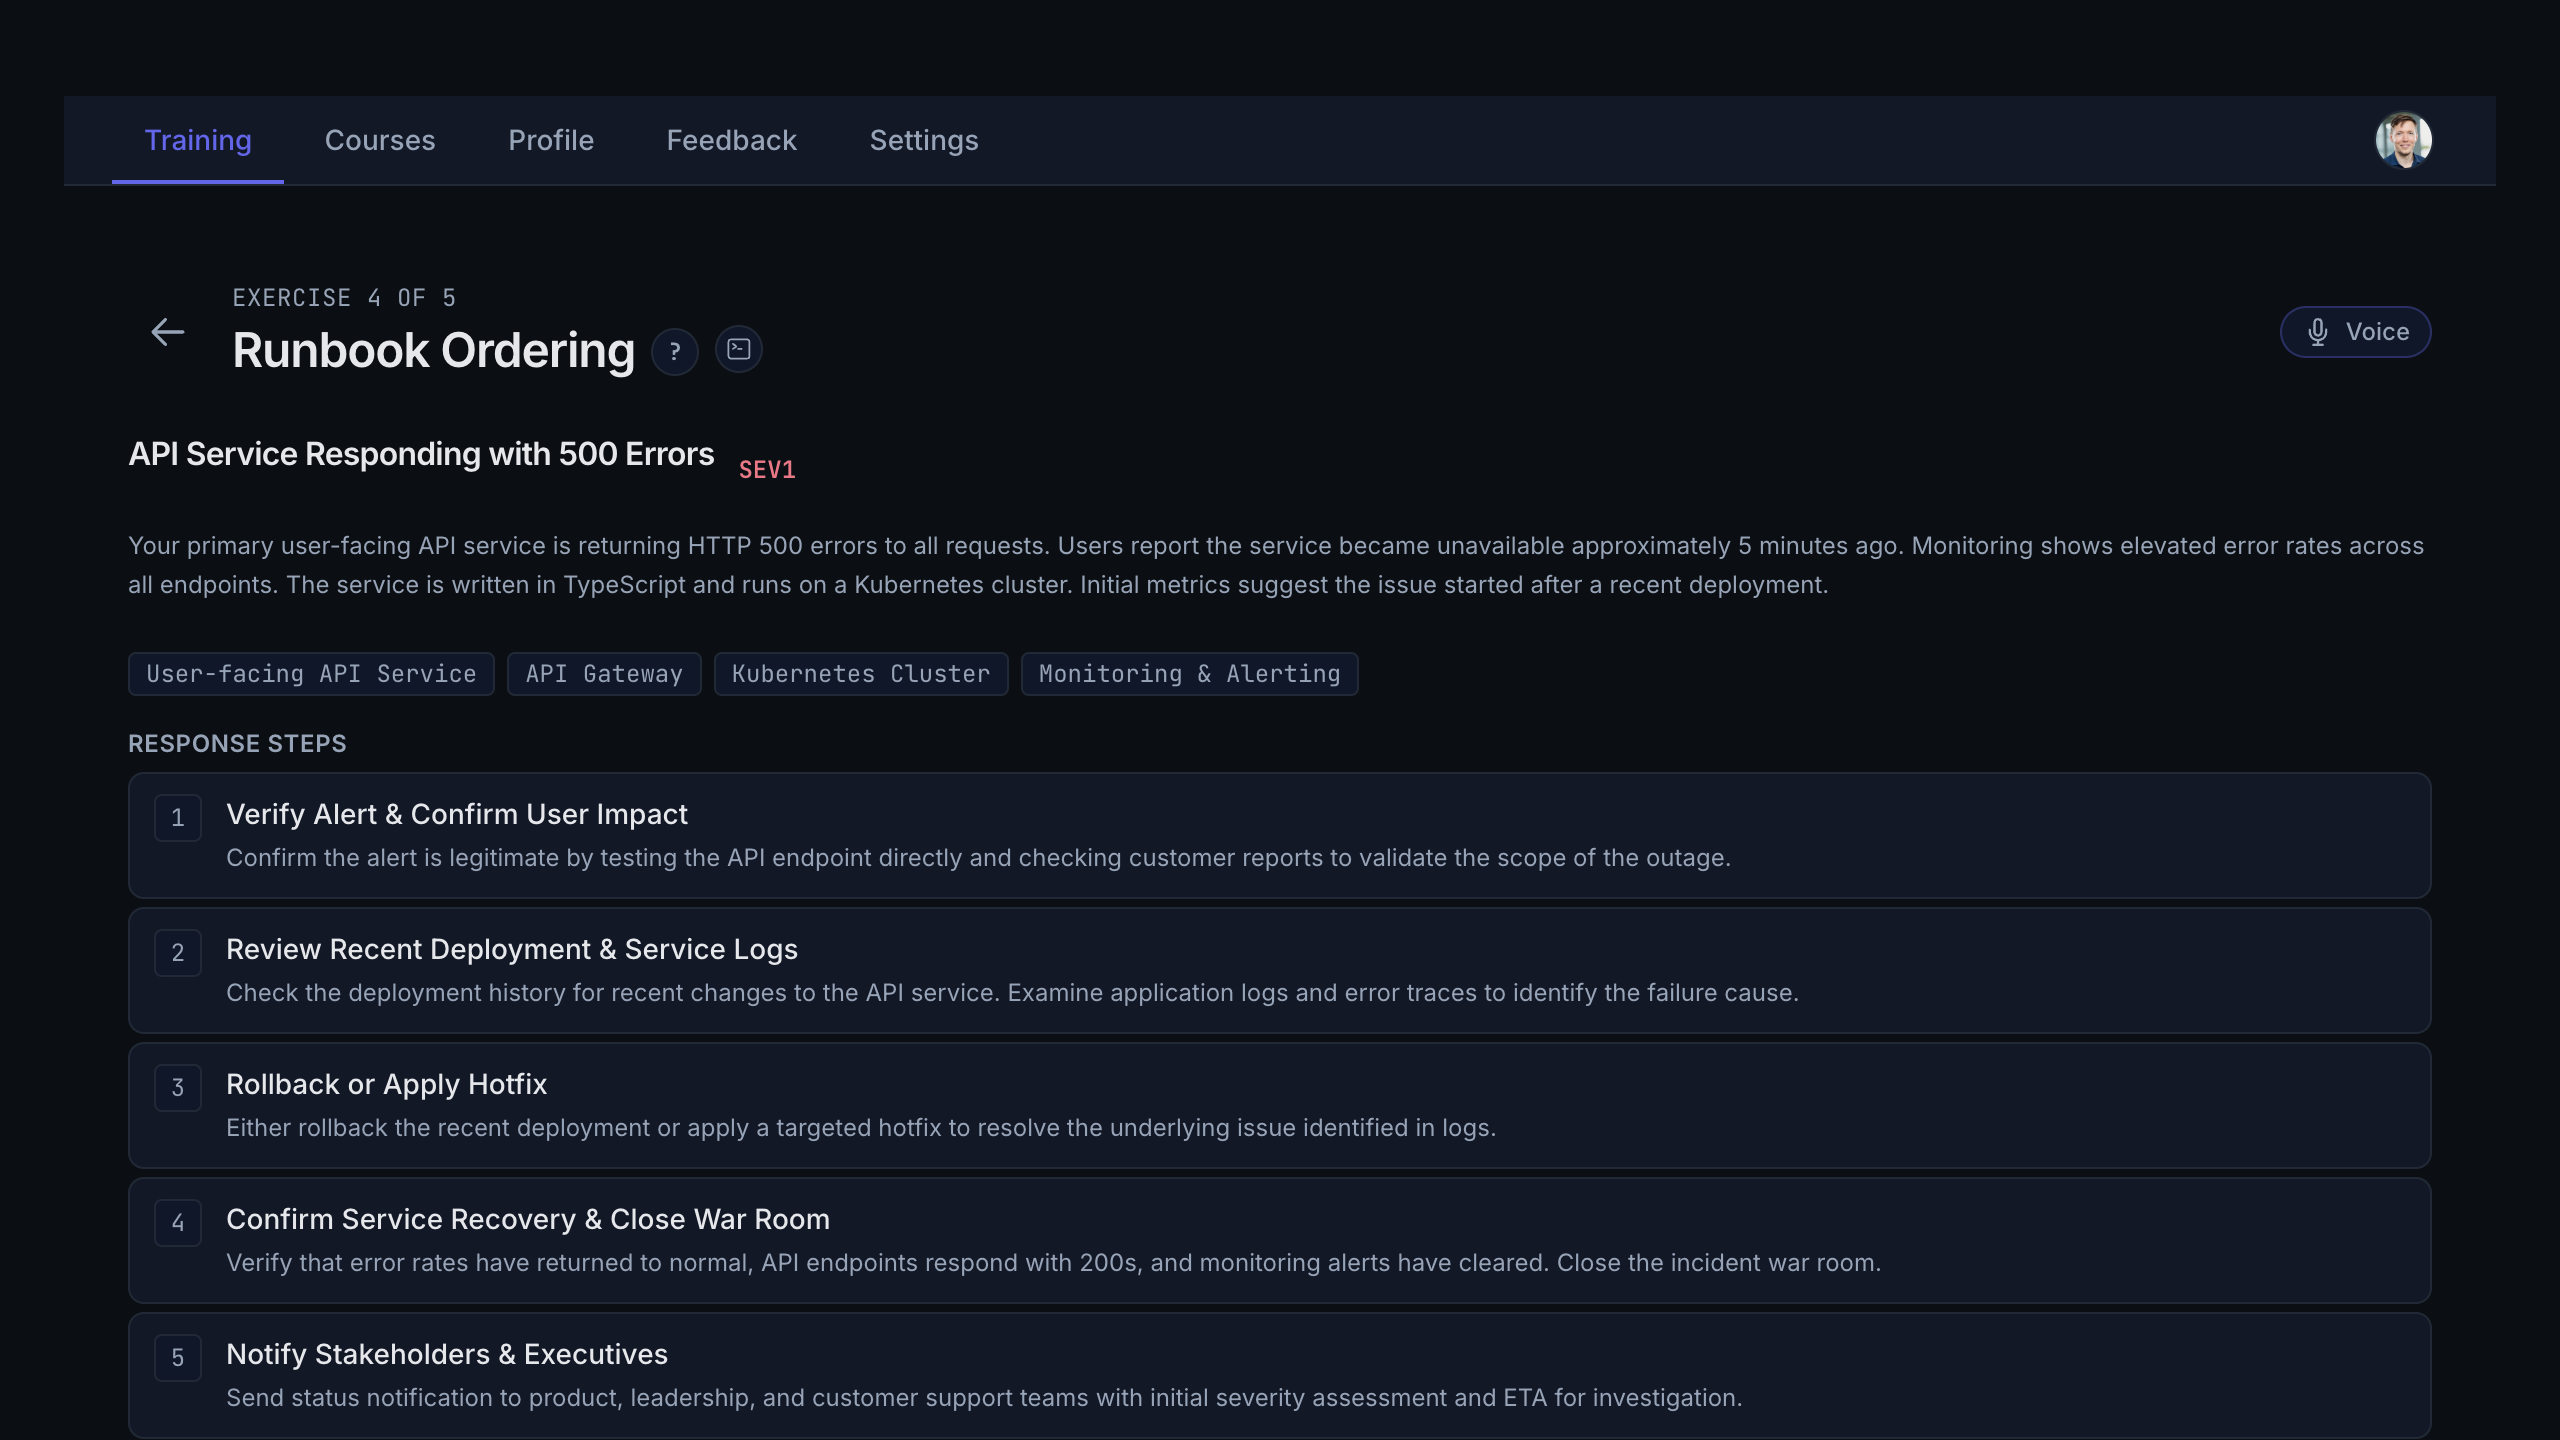Click the Rollback or Apply Hotfix step

(x=1279, y=1105)
